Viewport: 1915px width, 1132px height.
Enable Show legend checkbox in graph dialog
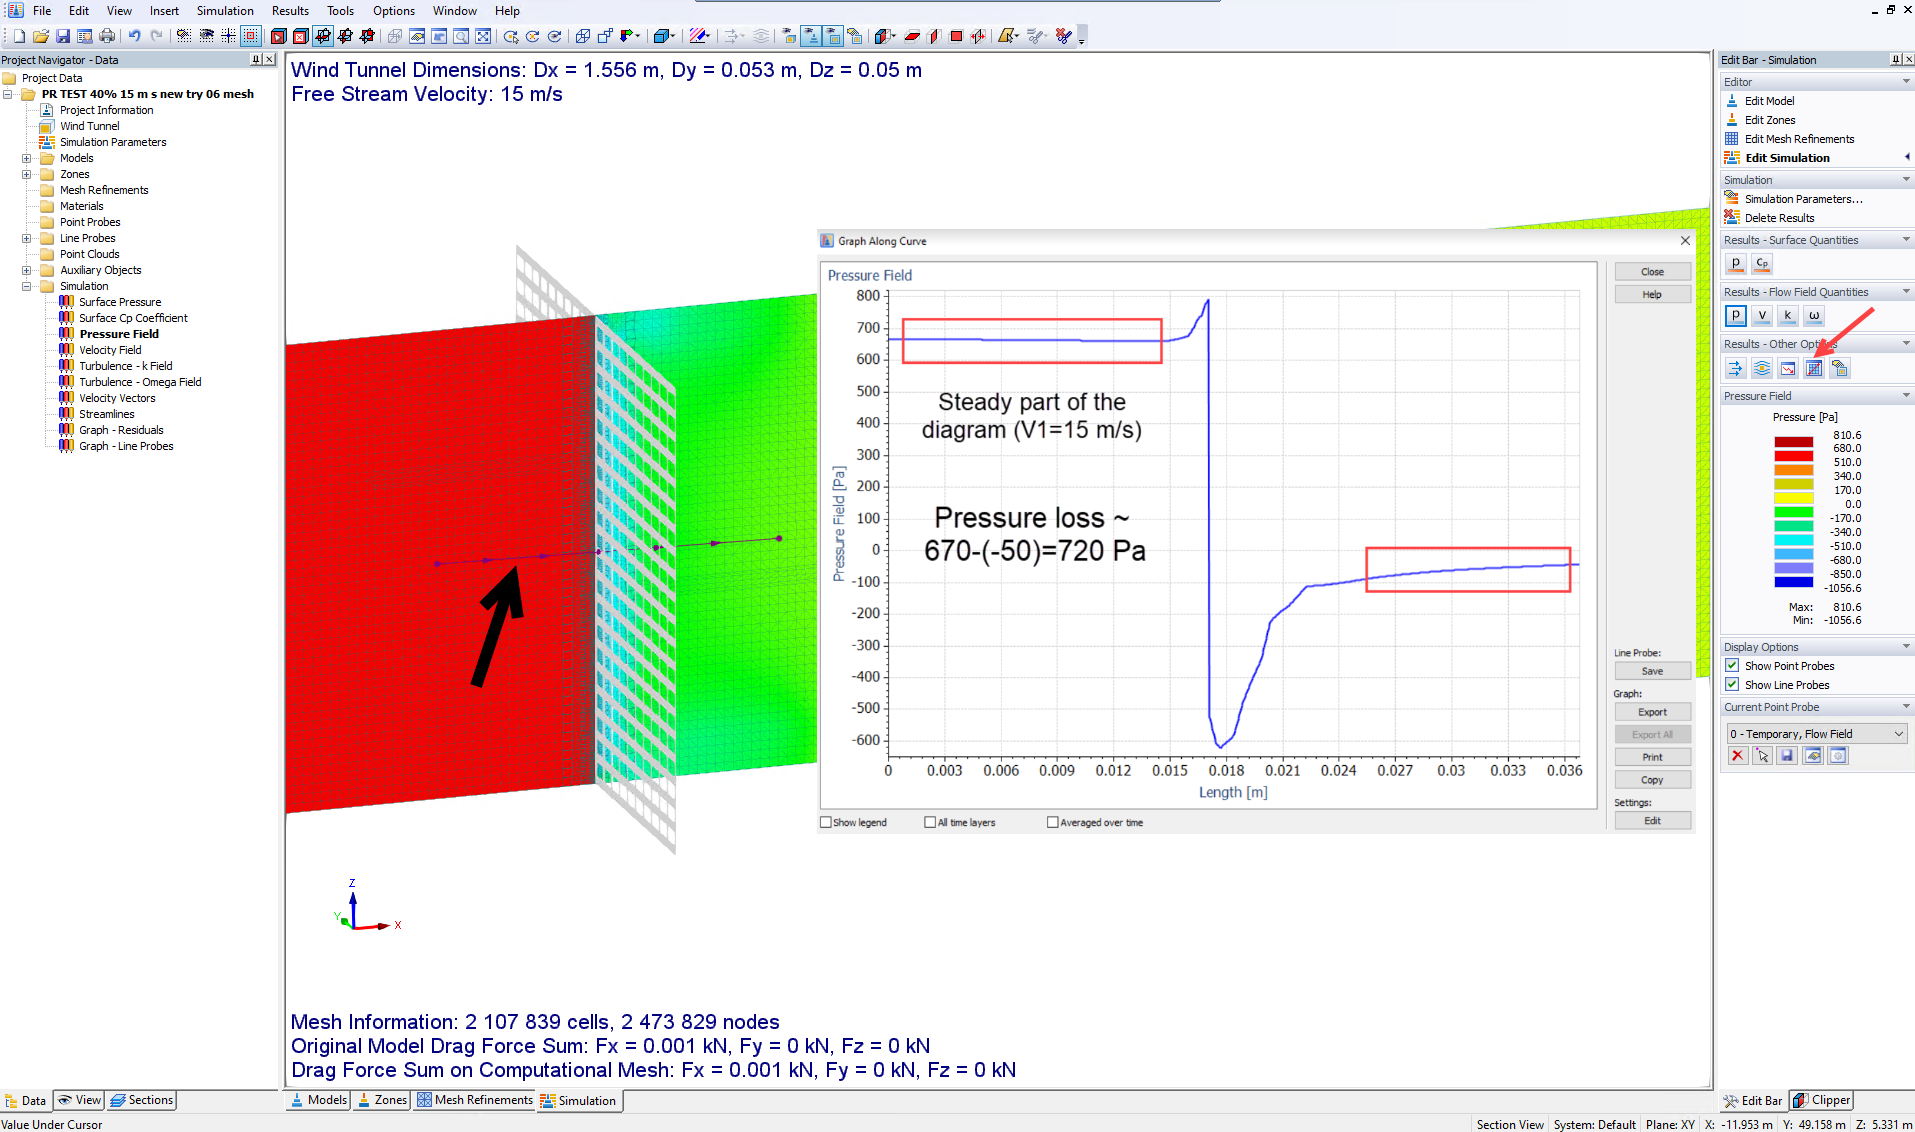(x=826, y=822)
